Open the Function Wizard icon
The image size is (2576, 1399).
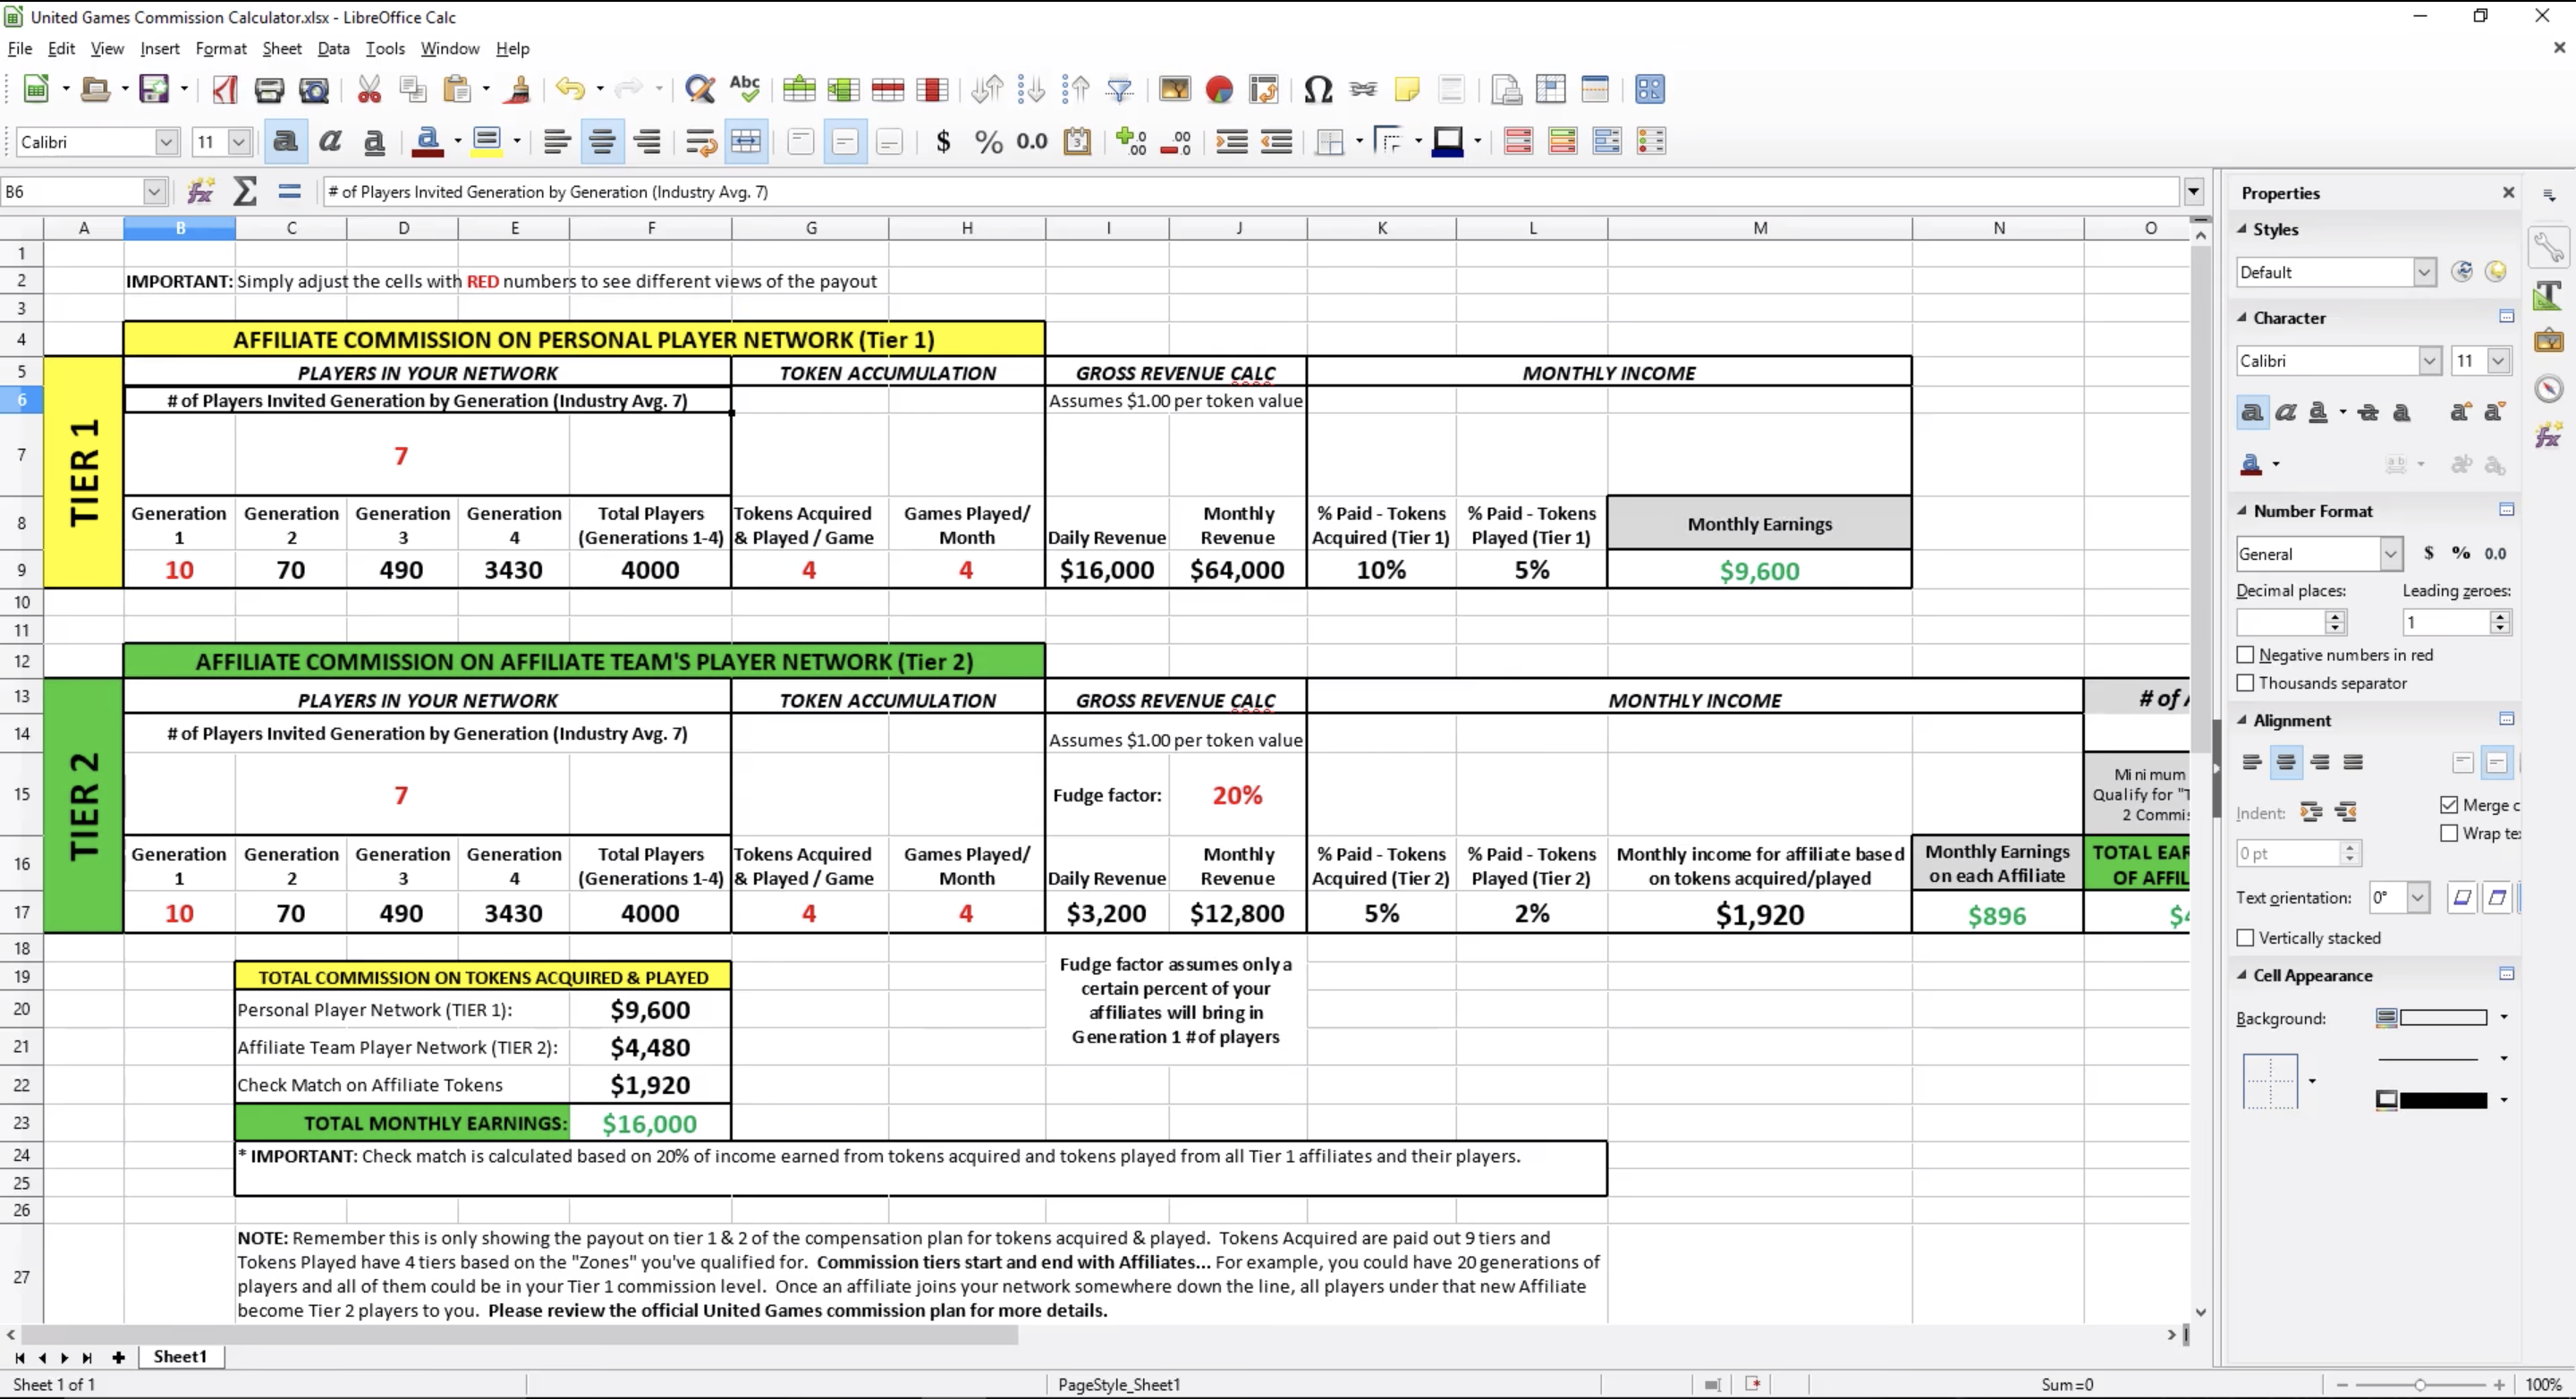pyautogui.click(x=201, y=191)
